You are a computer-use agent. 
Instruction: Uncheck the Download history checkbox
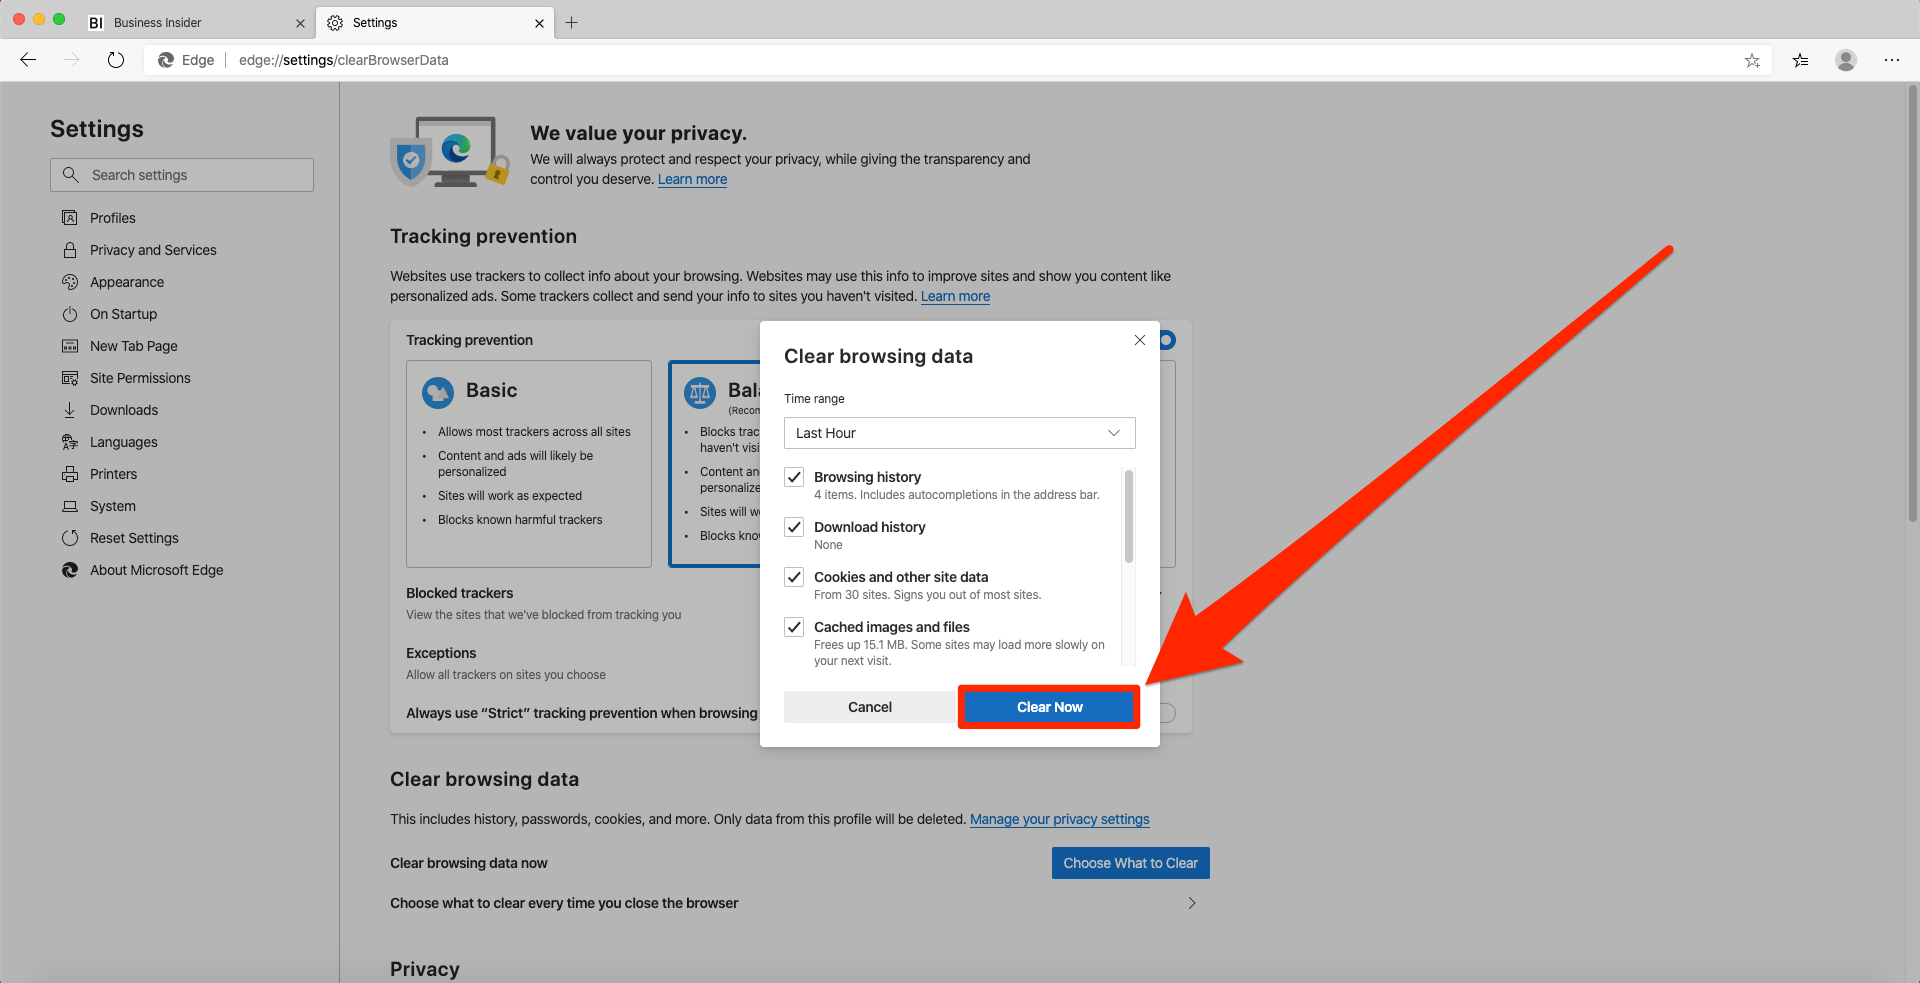pos(794,527)
